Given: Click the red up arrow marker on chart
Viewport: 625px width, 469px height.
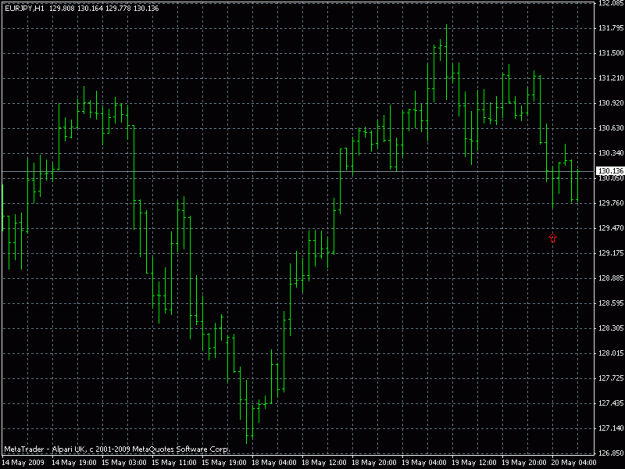Looking at the screenshot, I should point(552,238).
